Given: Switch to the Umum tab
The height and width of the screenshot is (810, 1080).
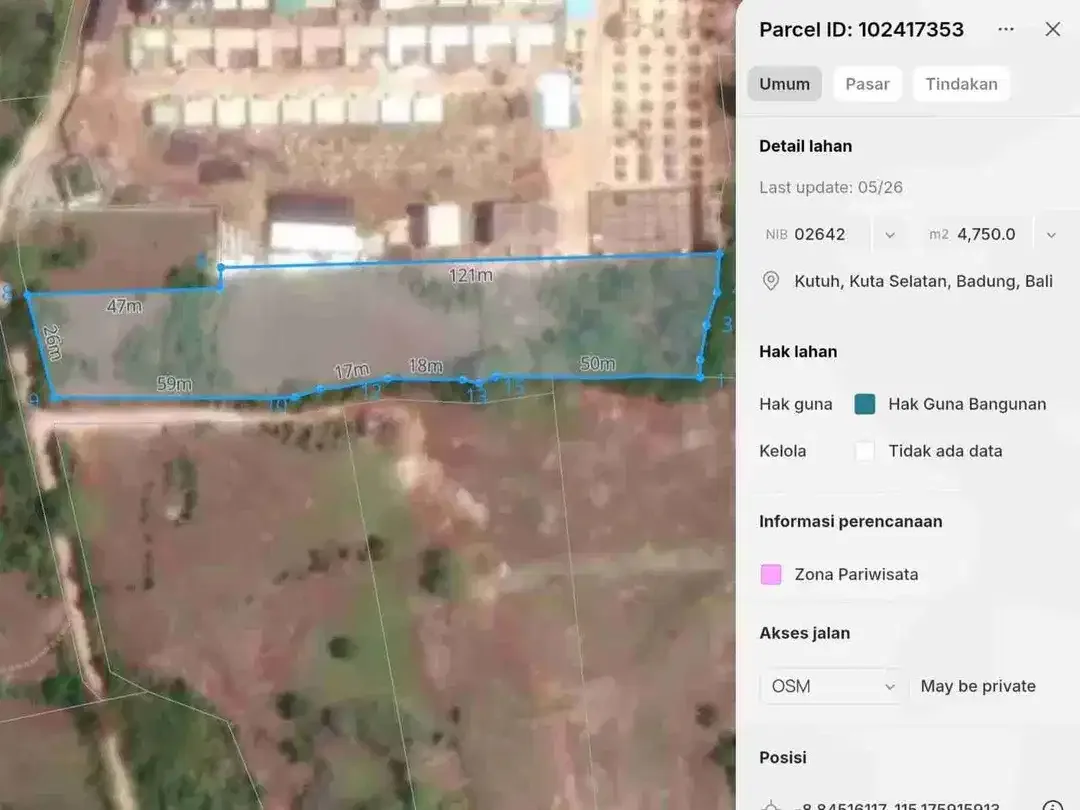Looking at the screenshot, I should [x=785, y=84].
